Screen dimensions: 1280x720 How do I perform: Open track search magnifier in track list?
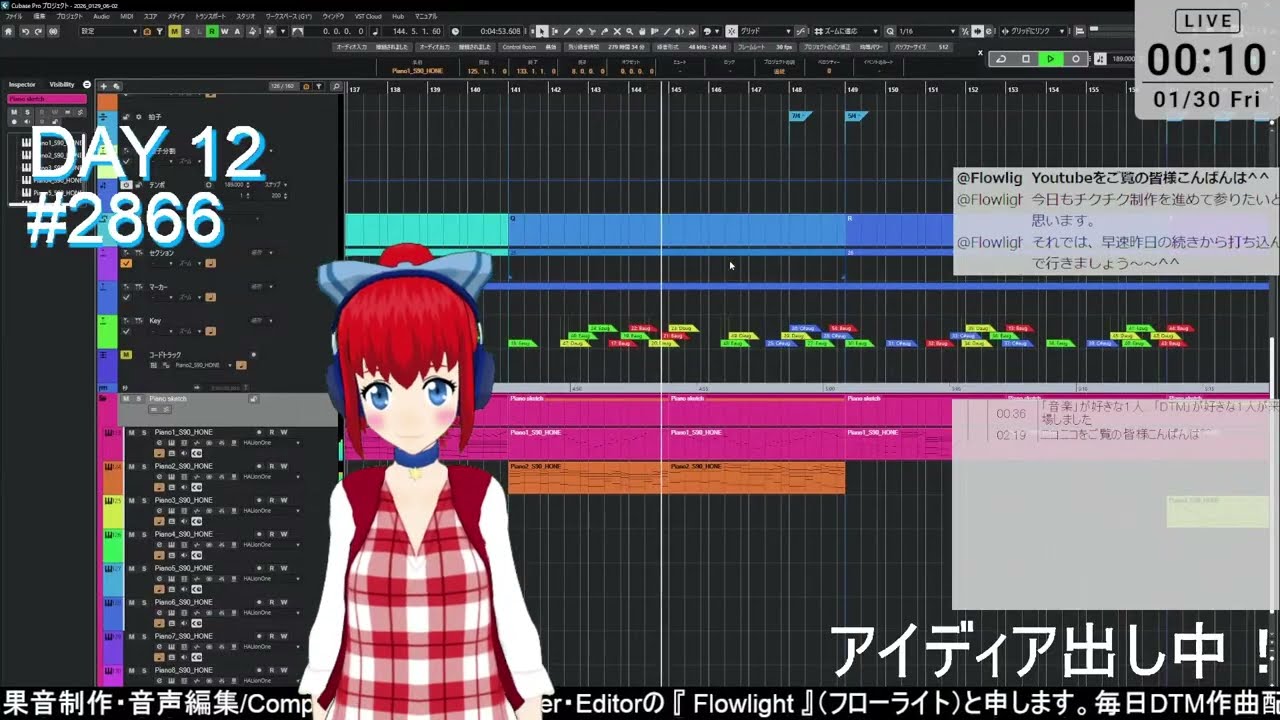click(337, 86)
